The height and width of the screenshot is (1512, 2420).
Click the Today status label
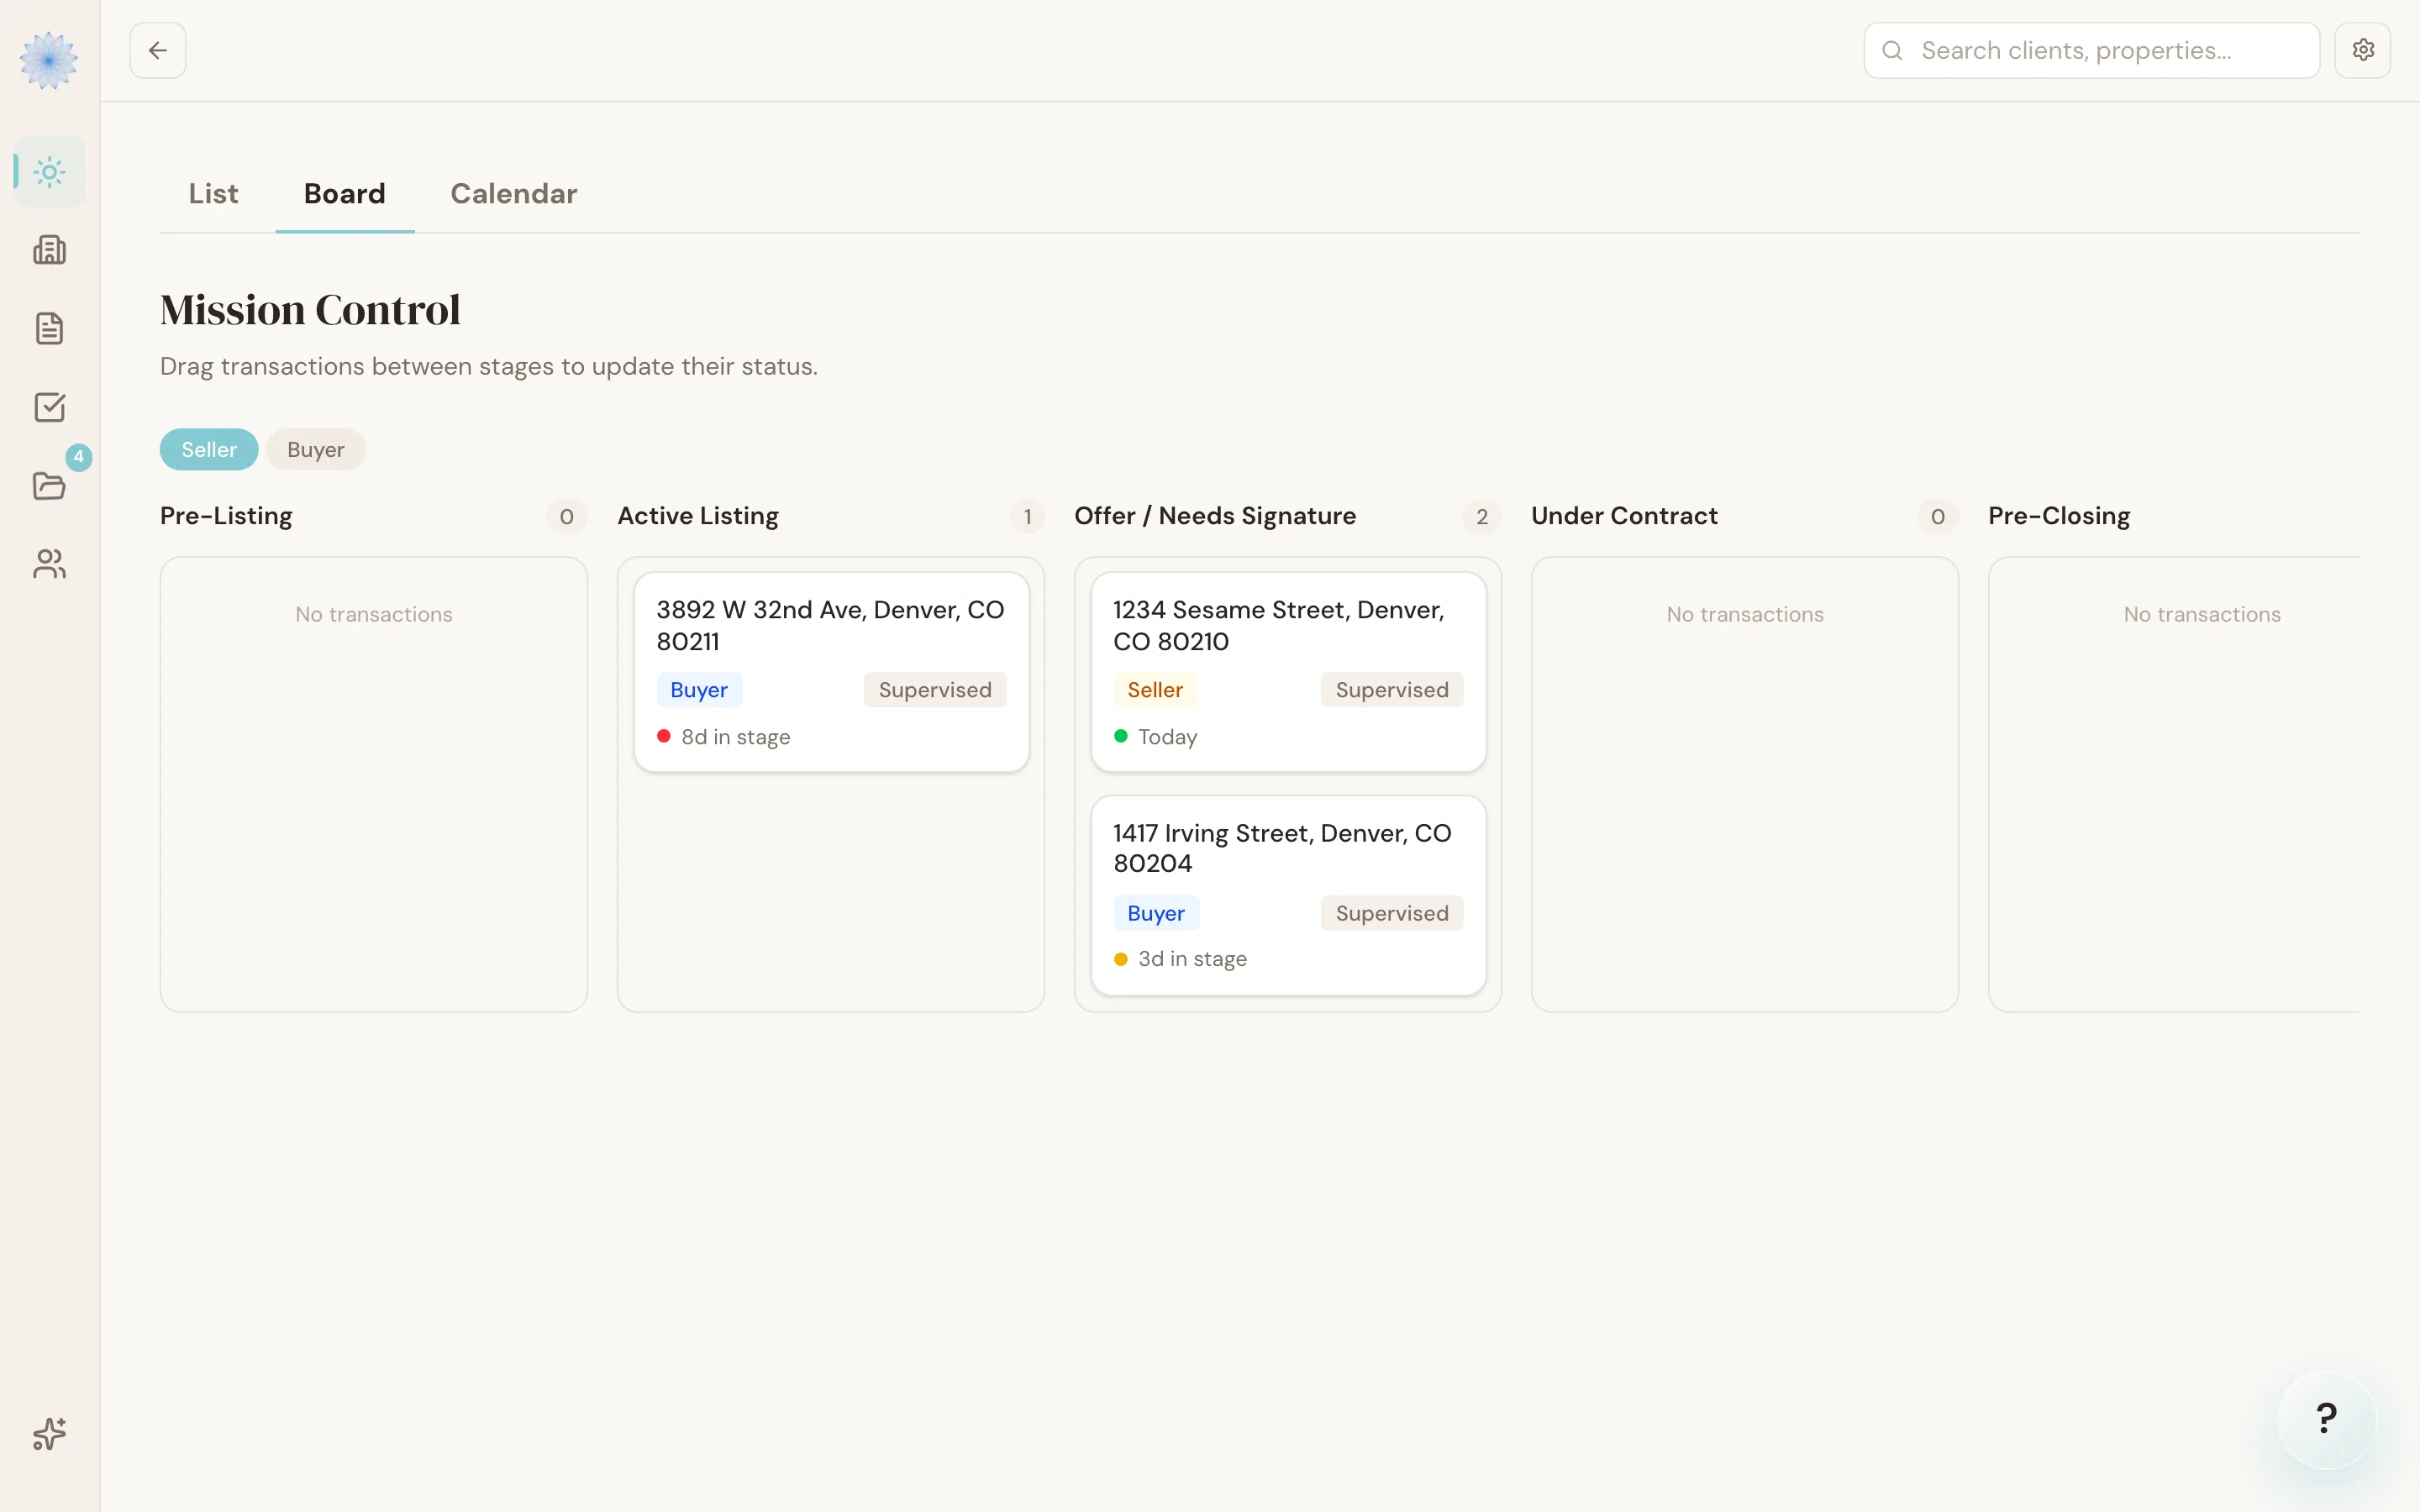[1168, 737]
